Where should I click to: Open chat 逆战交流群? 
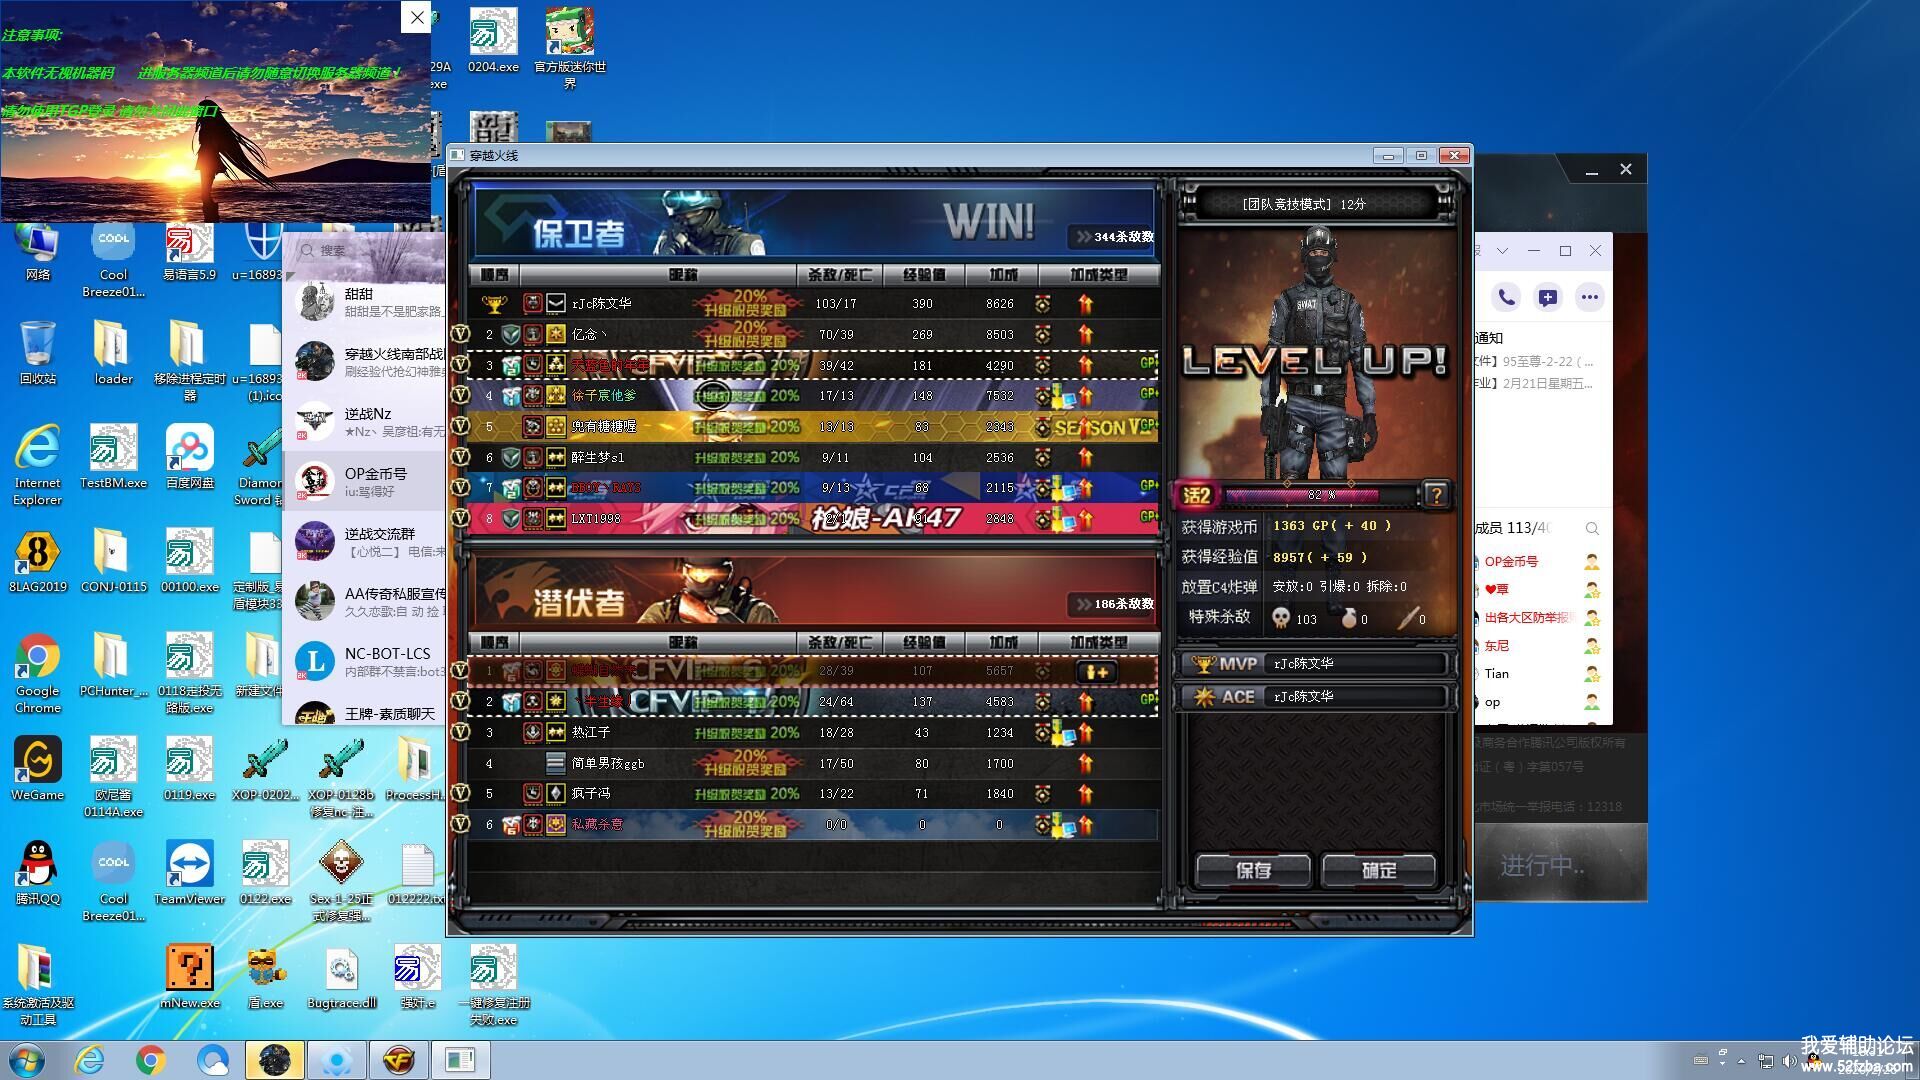pos(365,542)
